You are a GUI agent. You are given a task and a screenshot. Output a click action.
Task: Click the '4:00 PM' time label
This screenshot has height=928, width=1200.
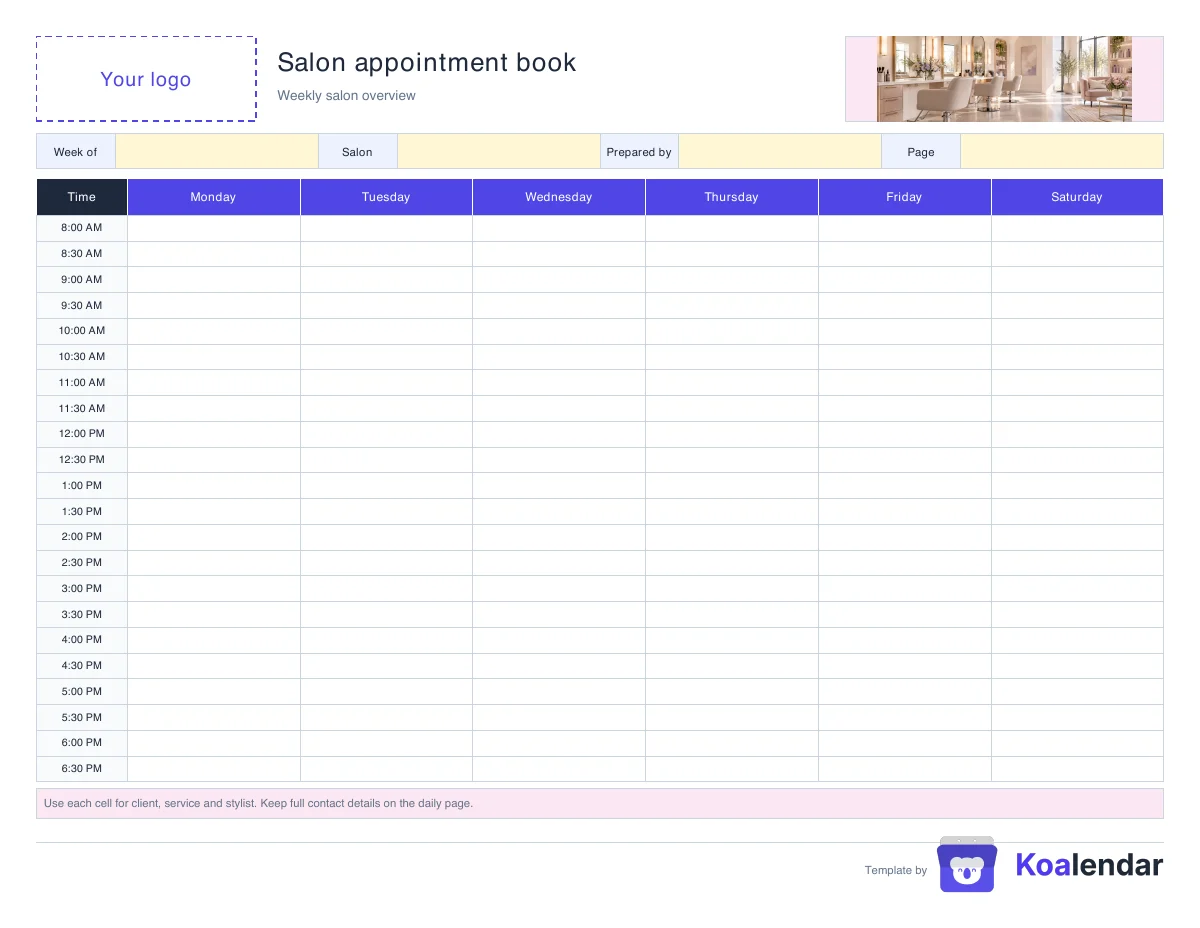coord(82,640)
